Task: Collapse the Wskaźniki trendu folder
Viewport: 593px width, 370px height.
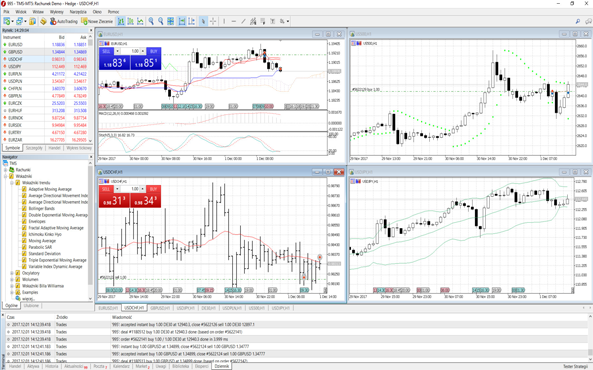Action: pos(12,183)
